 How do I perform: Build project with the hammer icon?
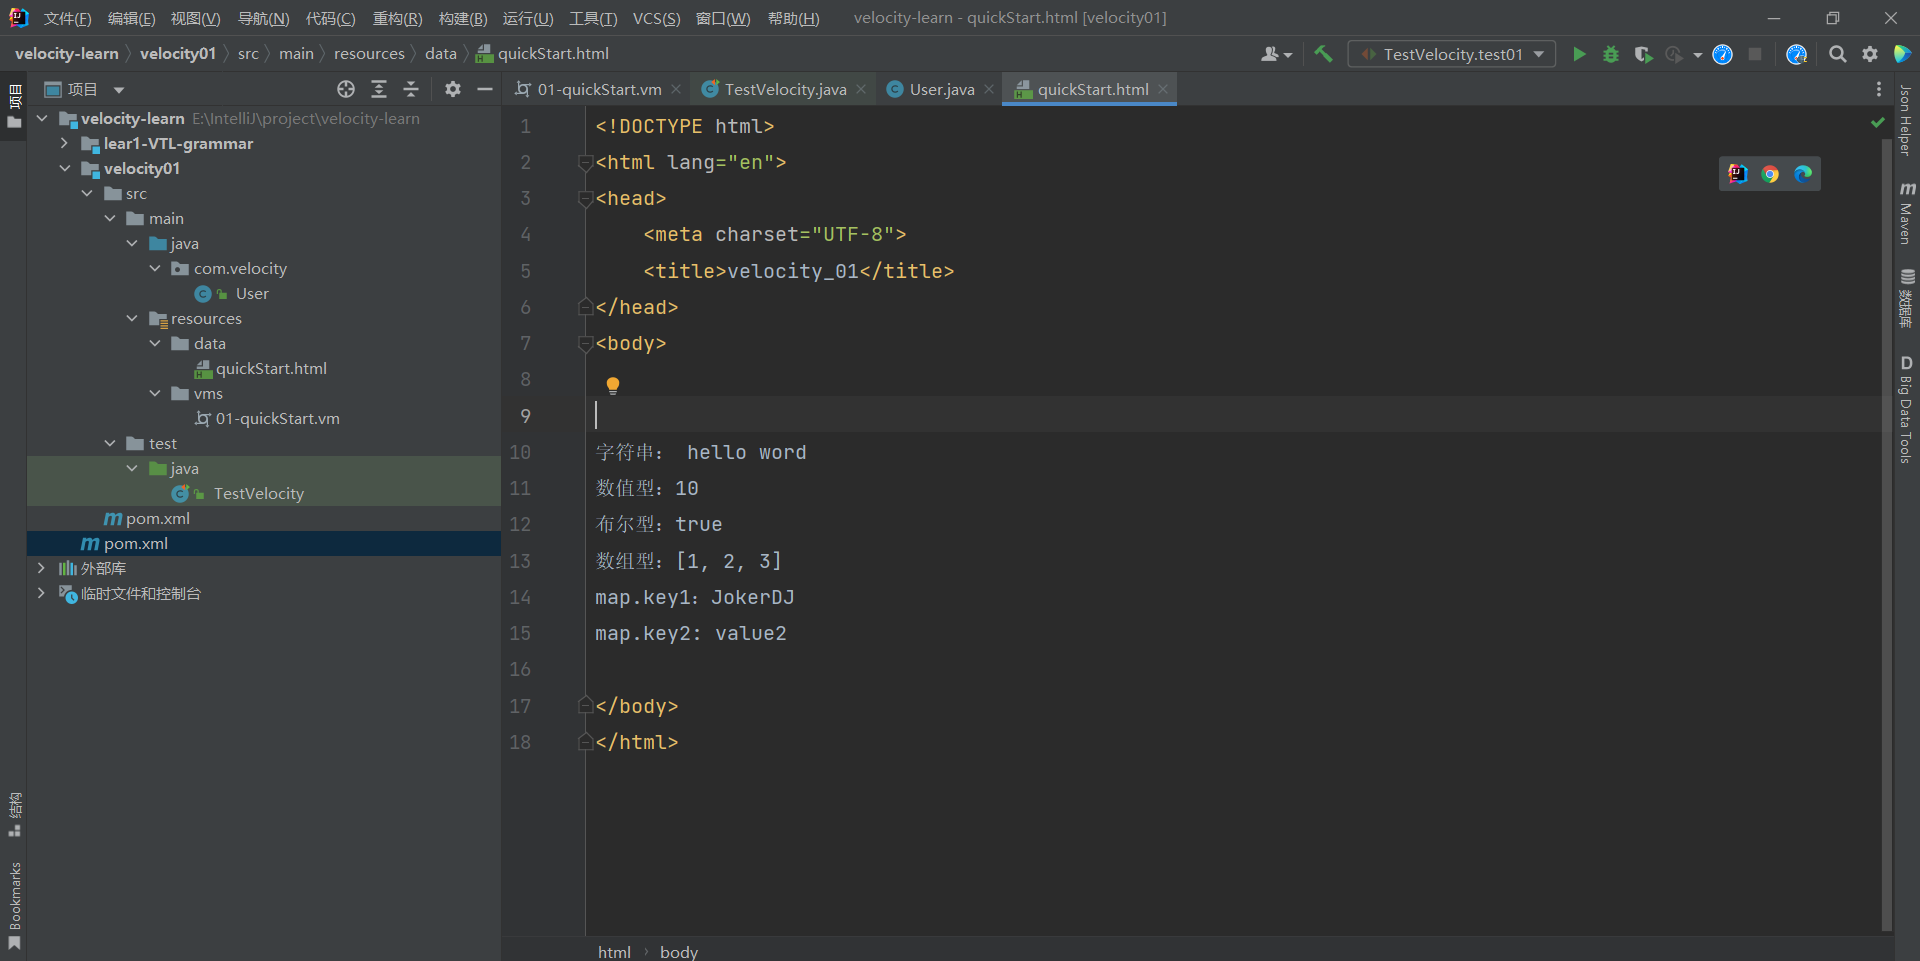pyautogui.click(x=1324, y=54)
